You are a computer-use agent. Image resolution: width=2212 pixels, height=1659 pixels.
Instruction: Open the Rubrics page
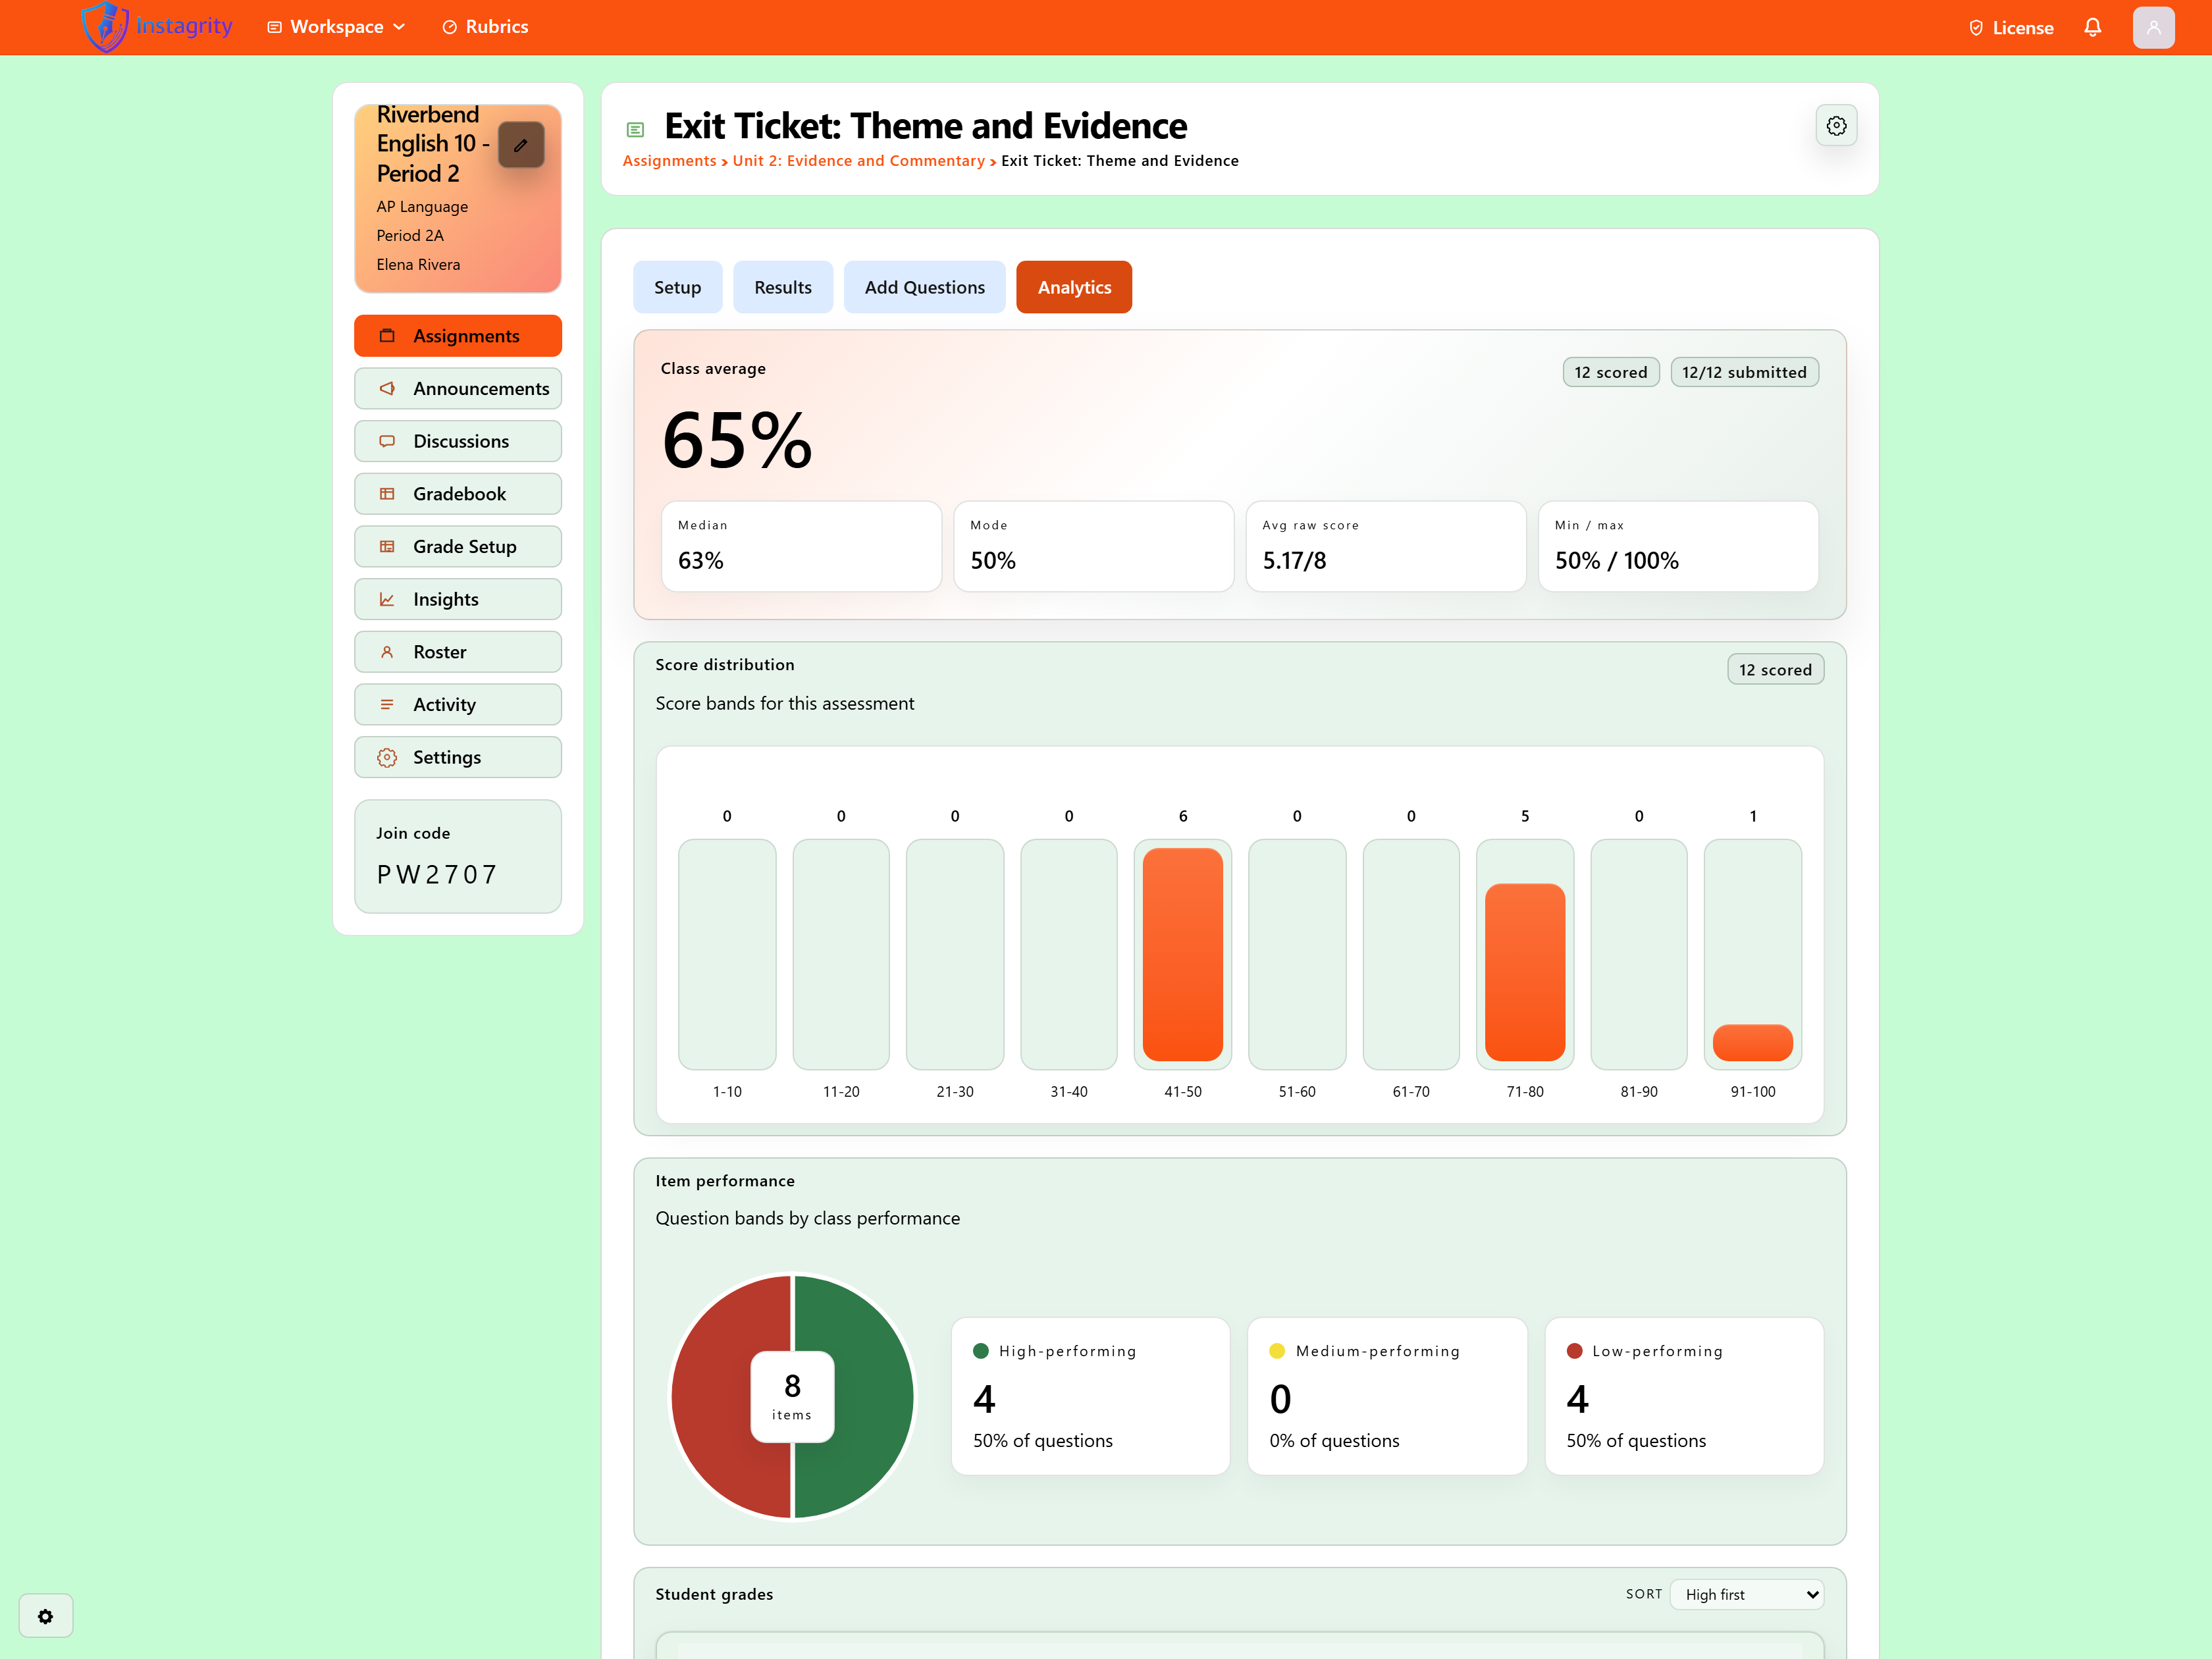[485, 27]
